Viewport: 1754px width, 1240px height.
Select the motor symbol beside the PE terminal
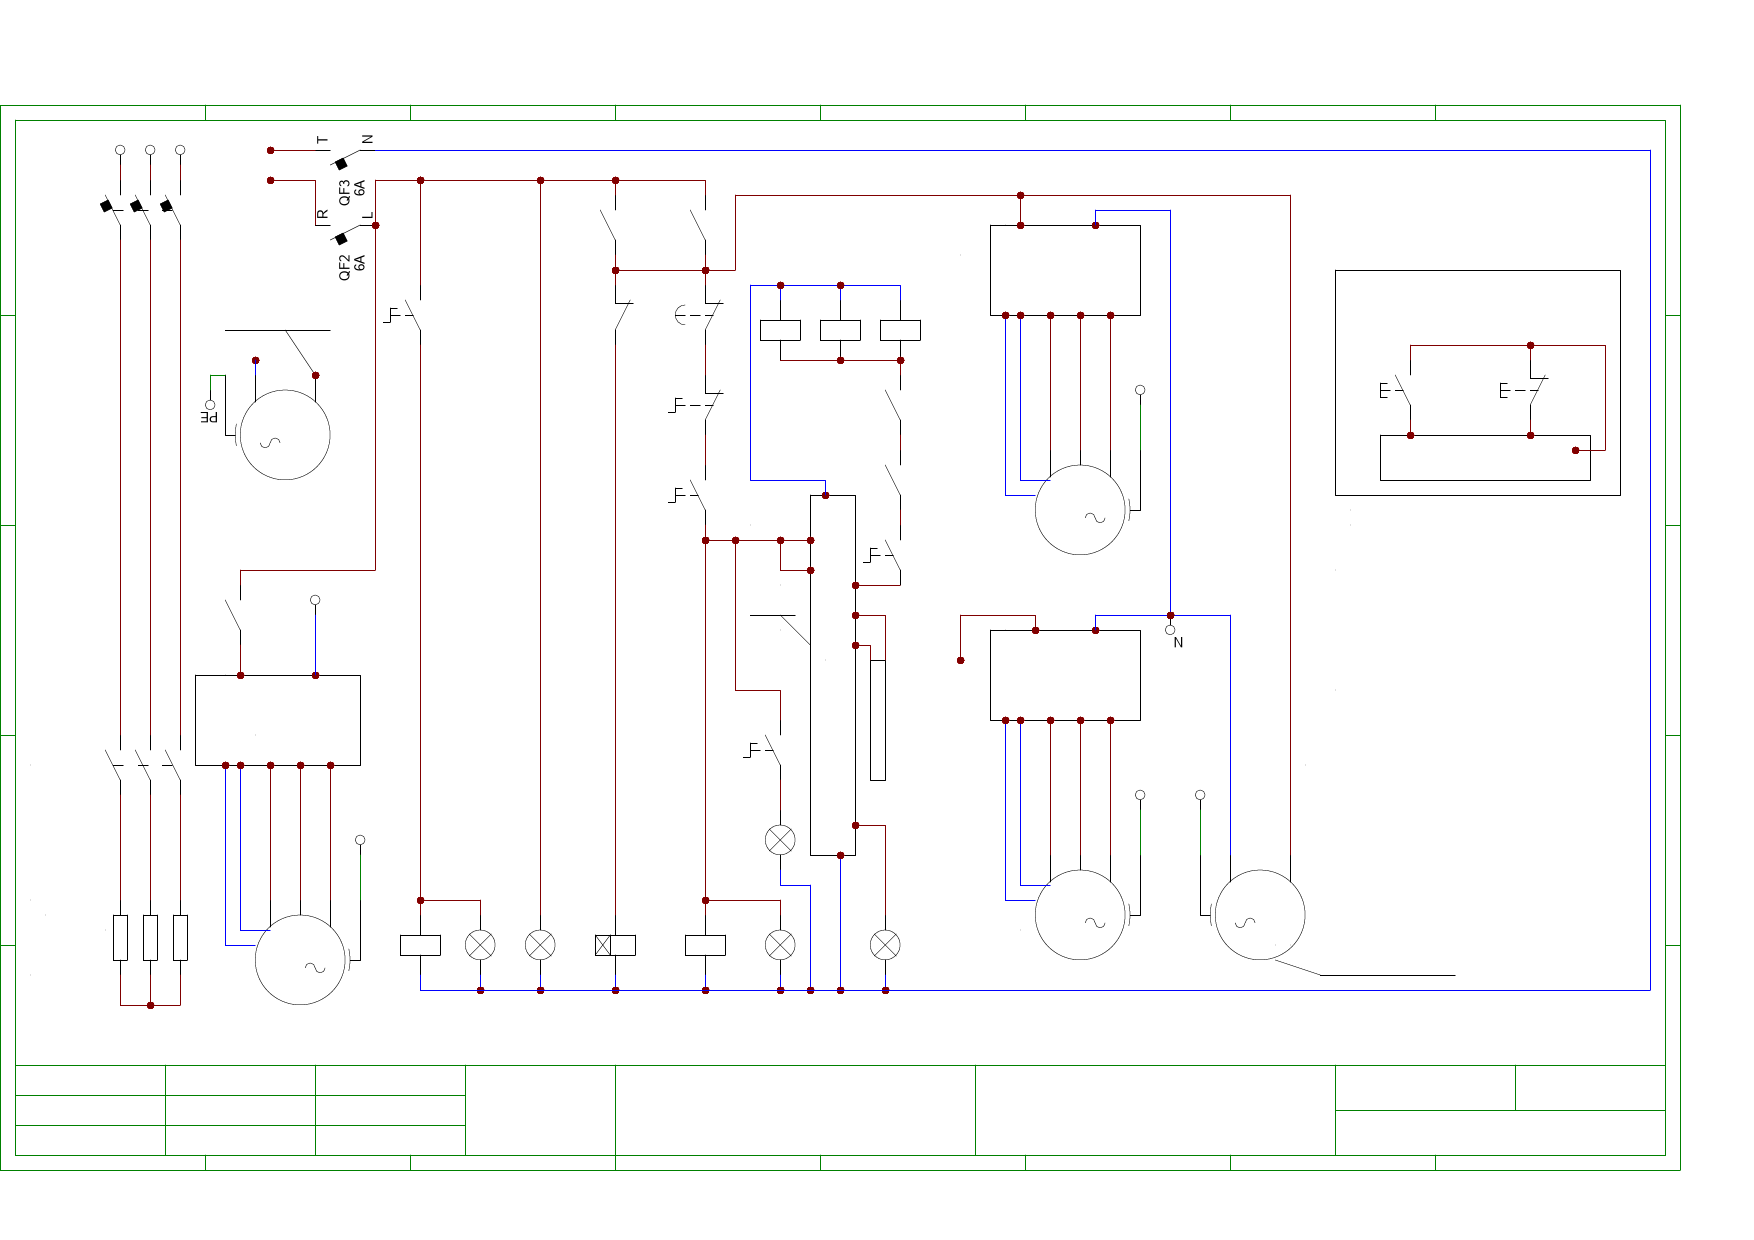click(x=285, y=435)
